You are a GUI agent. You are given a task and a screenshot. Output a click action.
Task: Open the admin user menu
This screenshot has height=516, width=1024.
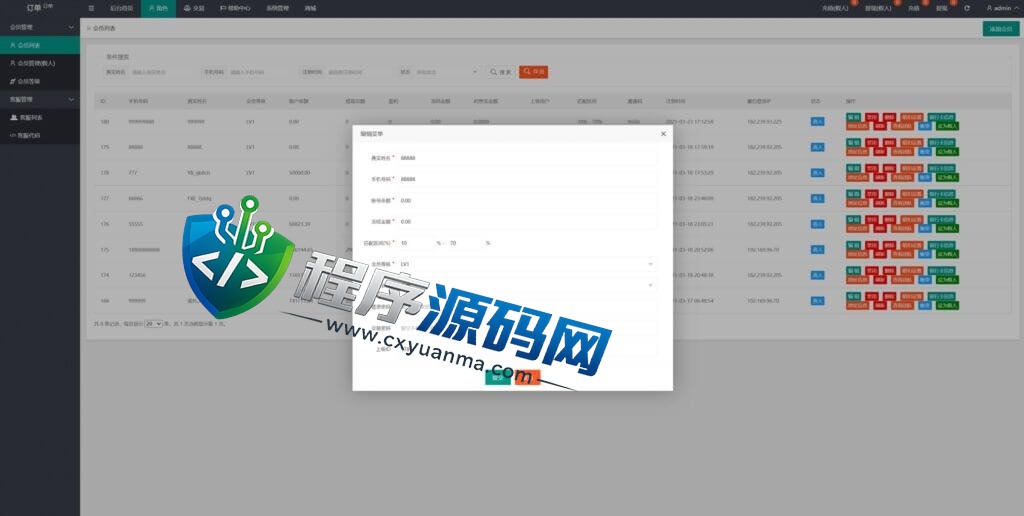(1002, 8)
